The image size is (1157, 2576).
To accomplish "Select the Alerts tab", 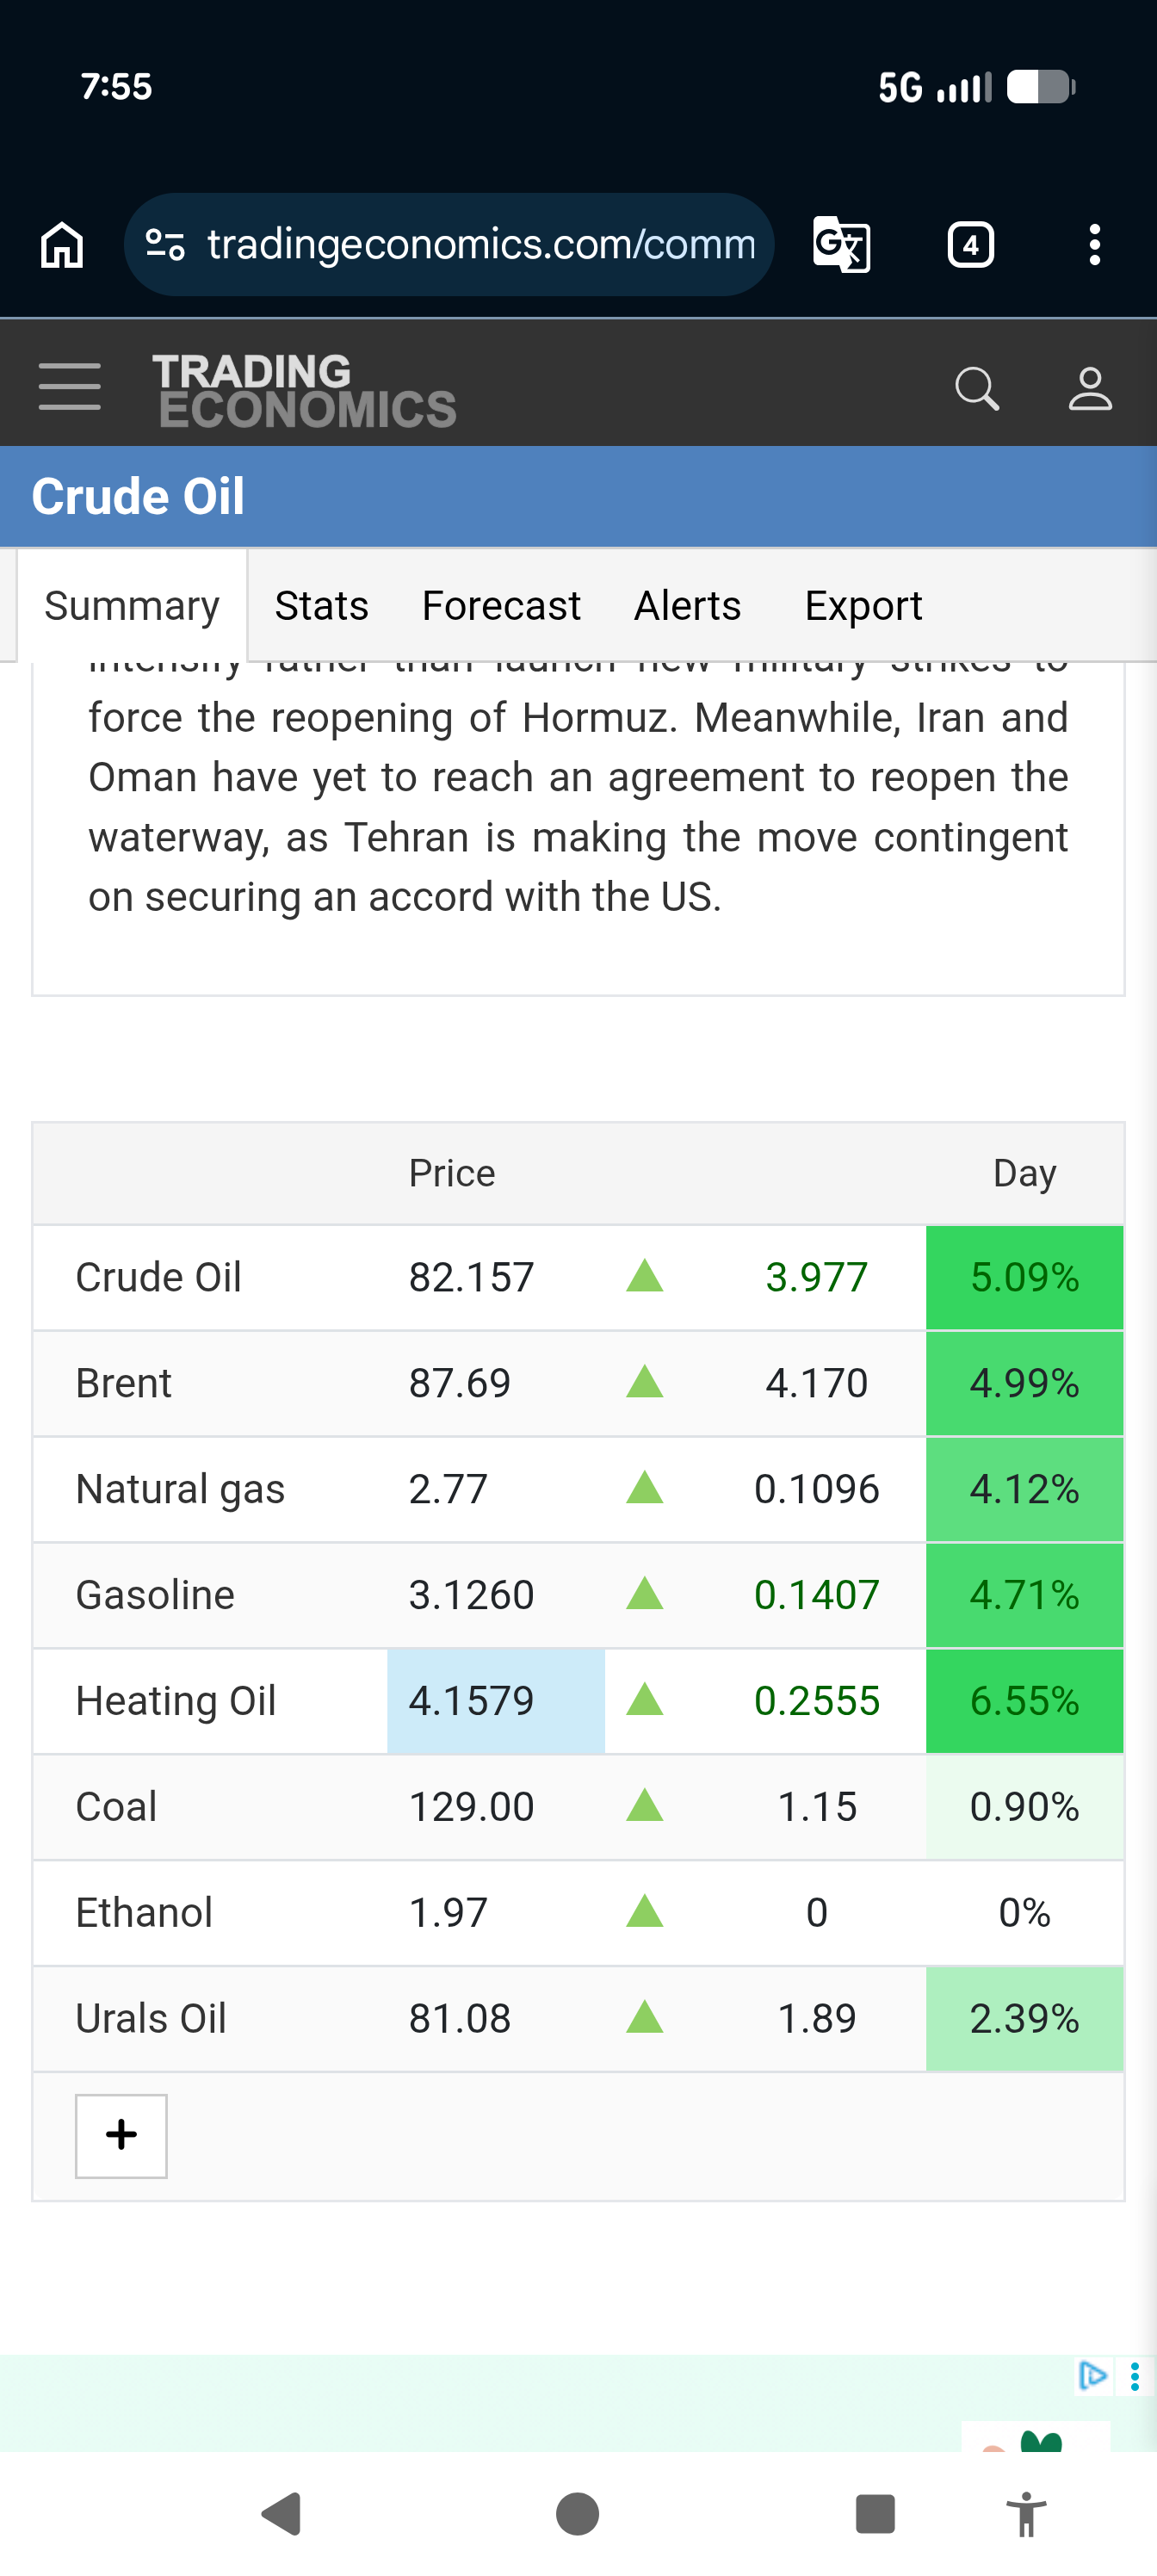I will (688, 606).
